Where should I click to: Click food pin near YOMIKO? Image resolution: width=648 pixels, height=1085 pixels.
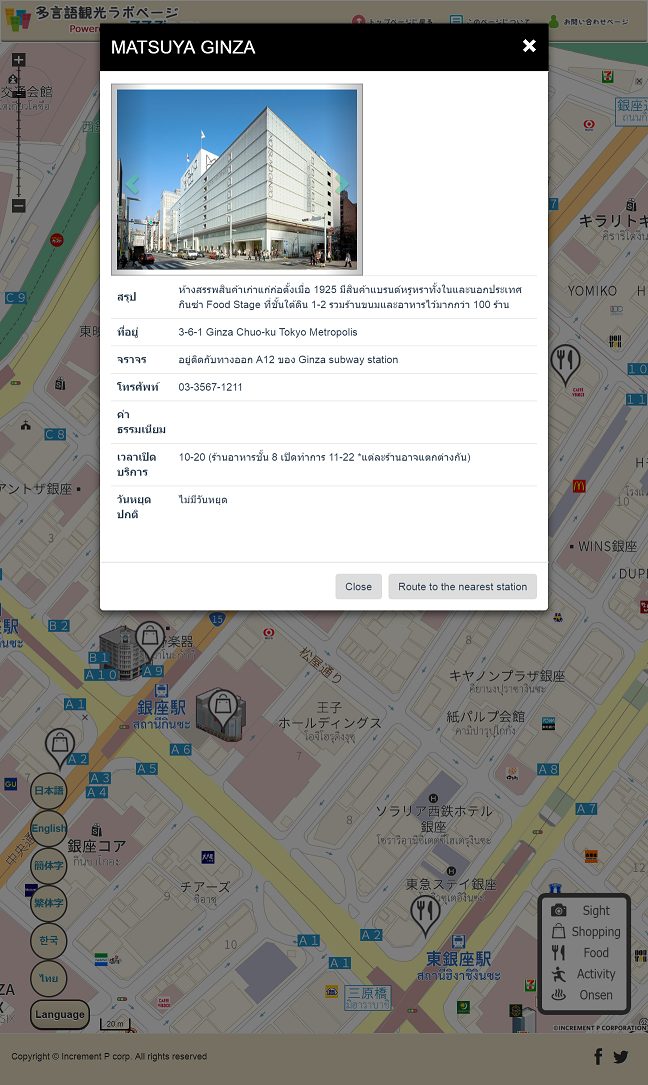click(x=566, y=363)
